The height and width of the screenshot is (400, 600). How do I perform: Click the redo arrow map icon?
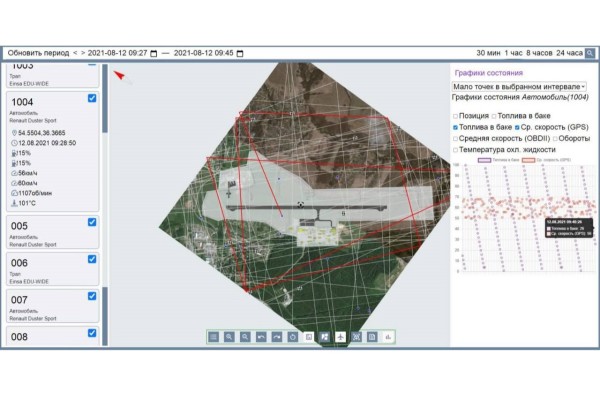[277, 338]
